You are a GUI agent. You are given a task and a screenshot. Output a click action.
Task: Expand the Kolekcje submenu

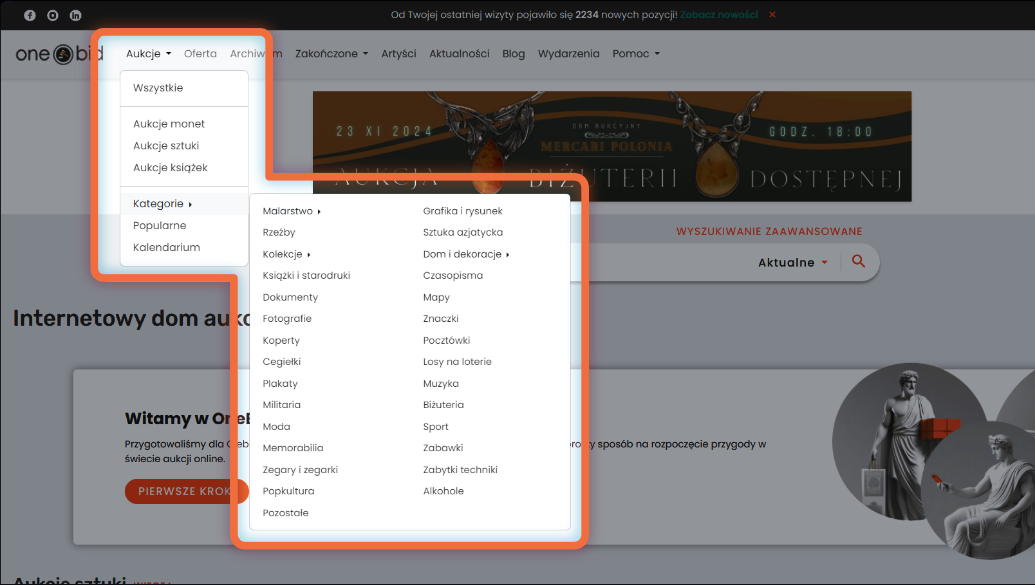pos(286,254)
